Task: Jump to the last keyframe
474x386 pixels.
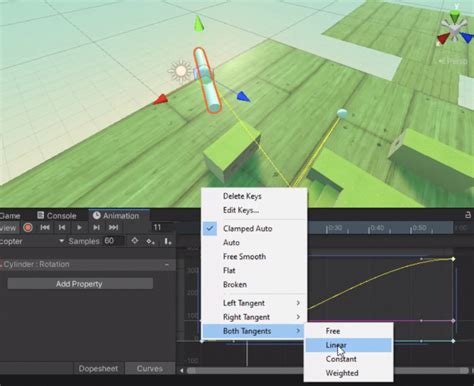Action: coord(113,227)
